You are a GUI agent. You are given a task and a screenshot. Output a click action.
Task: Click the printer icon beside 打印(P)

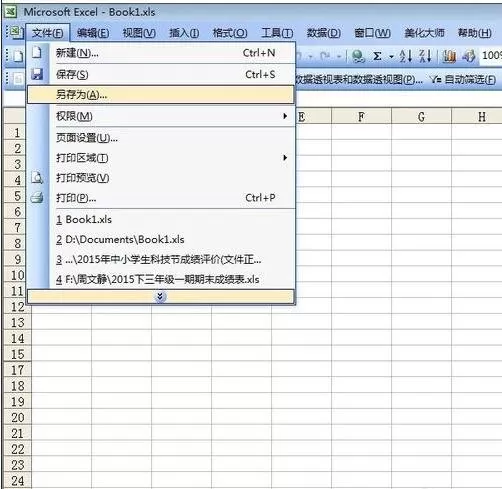tap(37, 198)
